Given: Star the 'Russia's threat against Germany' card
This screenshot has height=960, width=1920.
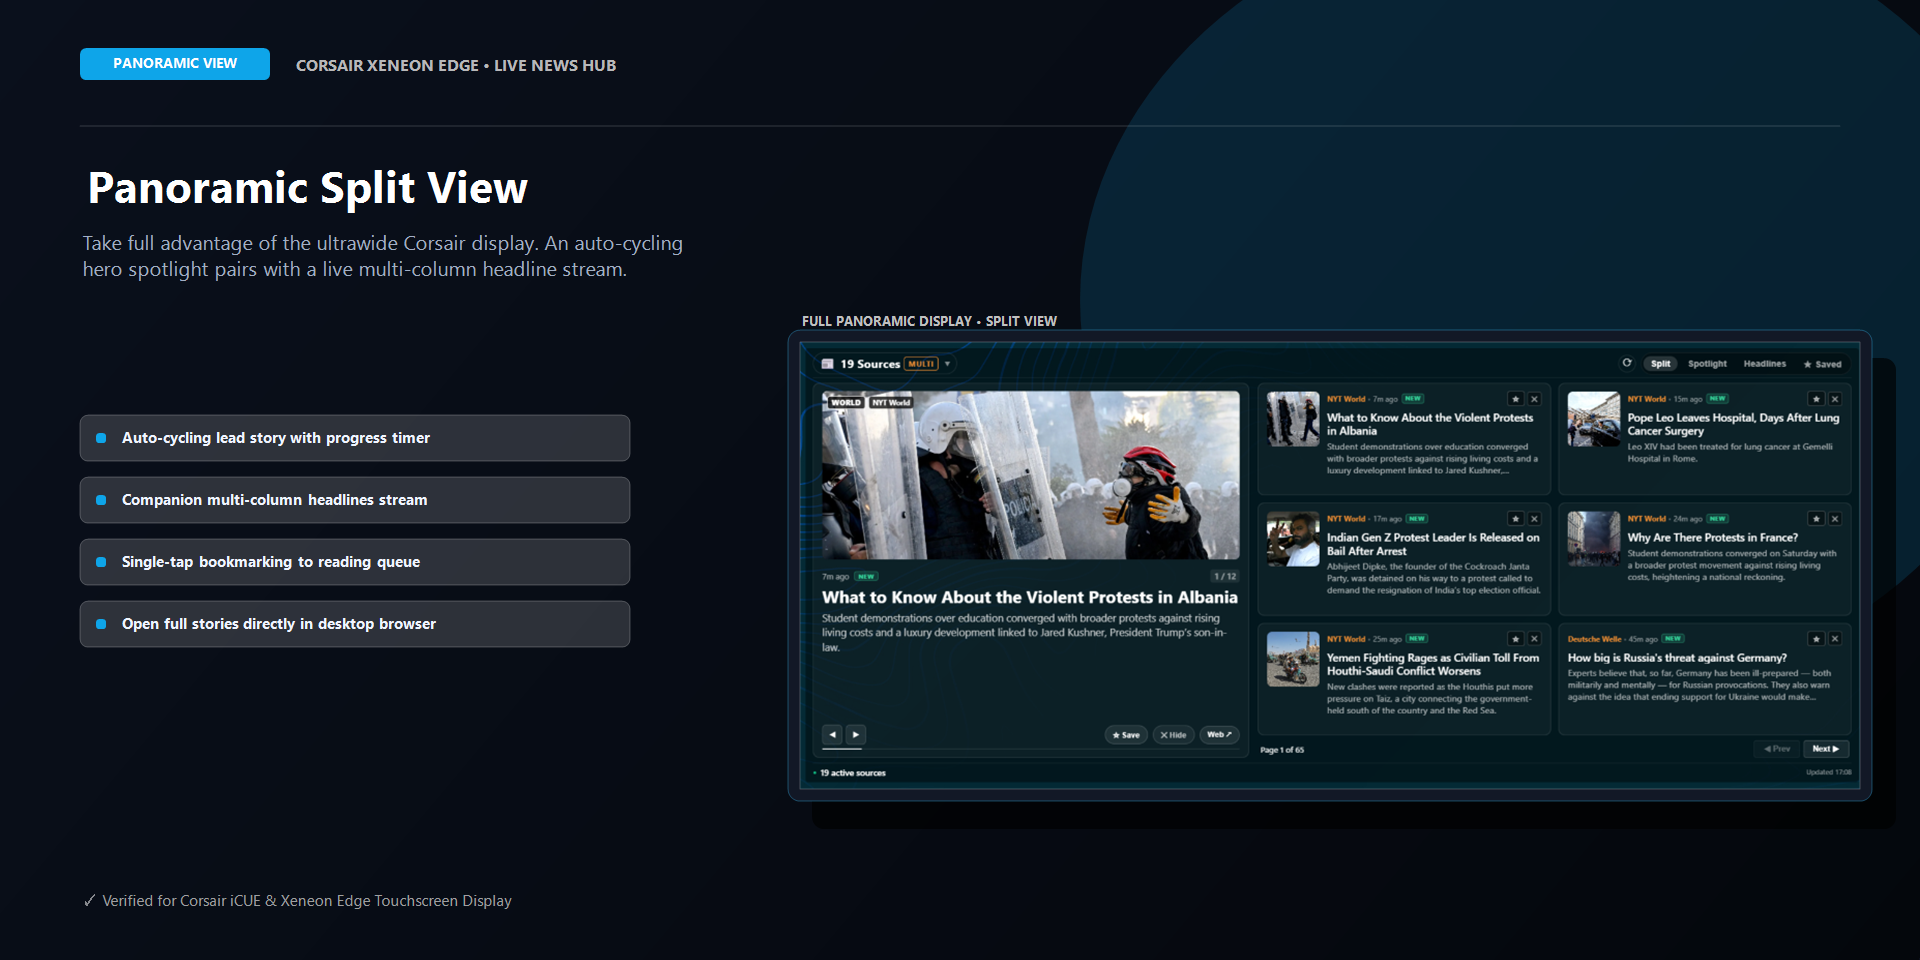Looking at the screenshot, I should pyautogui.click(x=1817, y=639).
